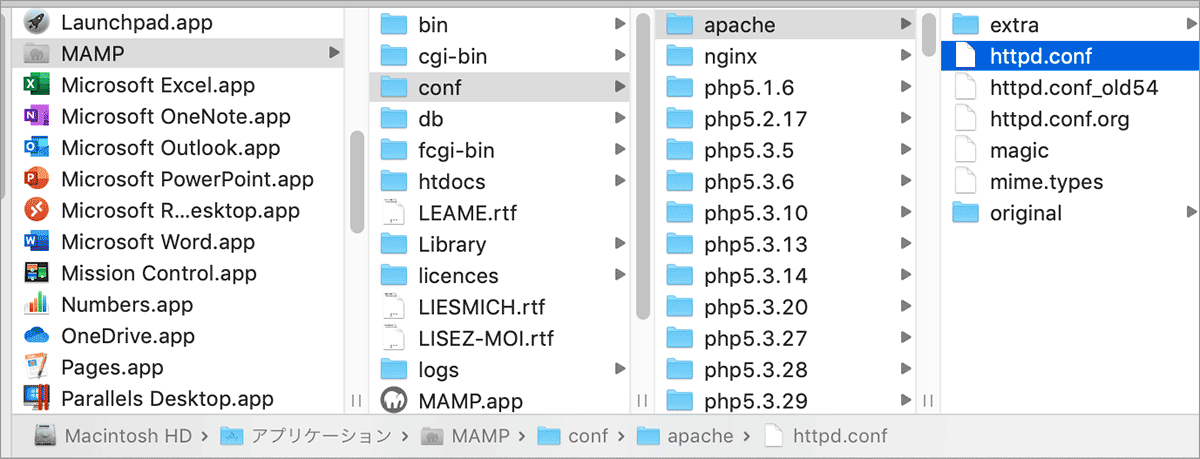Expand the nginx folder arrow
Viewport: 1200px width, 459px height.
pos(907,56)
